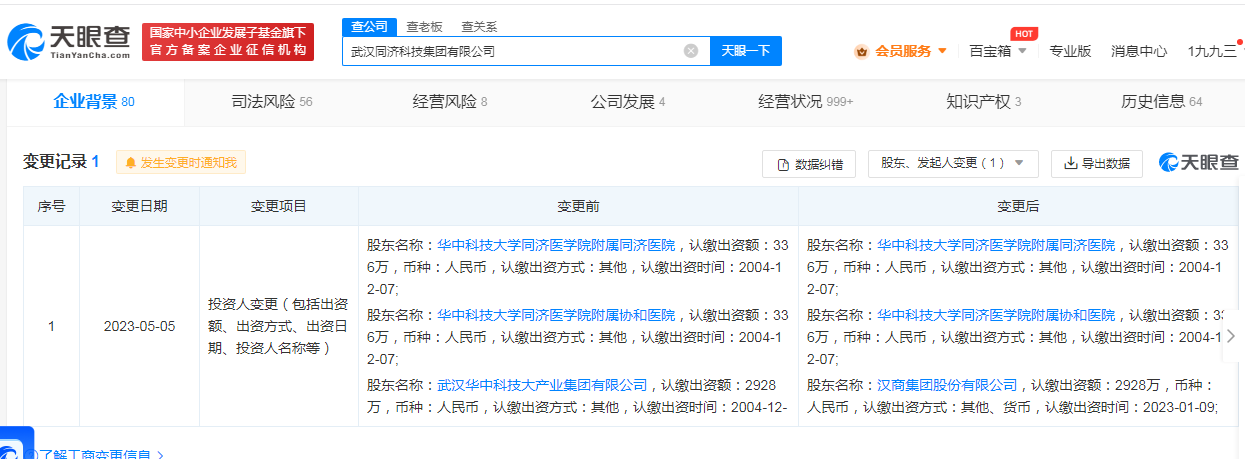Click the 变更前 column header
This screenshot has height=459, width=1245.
coord(578,206)
